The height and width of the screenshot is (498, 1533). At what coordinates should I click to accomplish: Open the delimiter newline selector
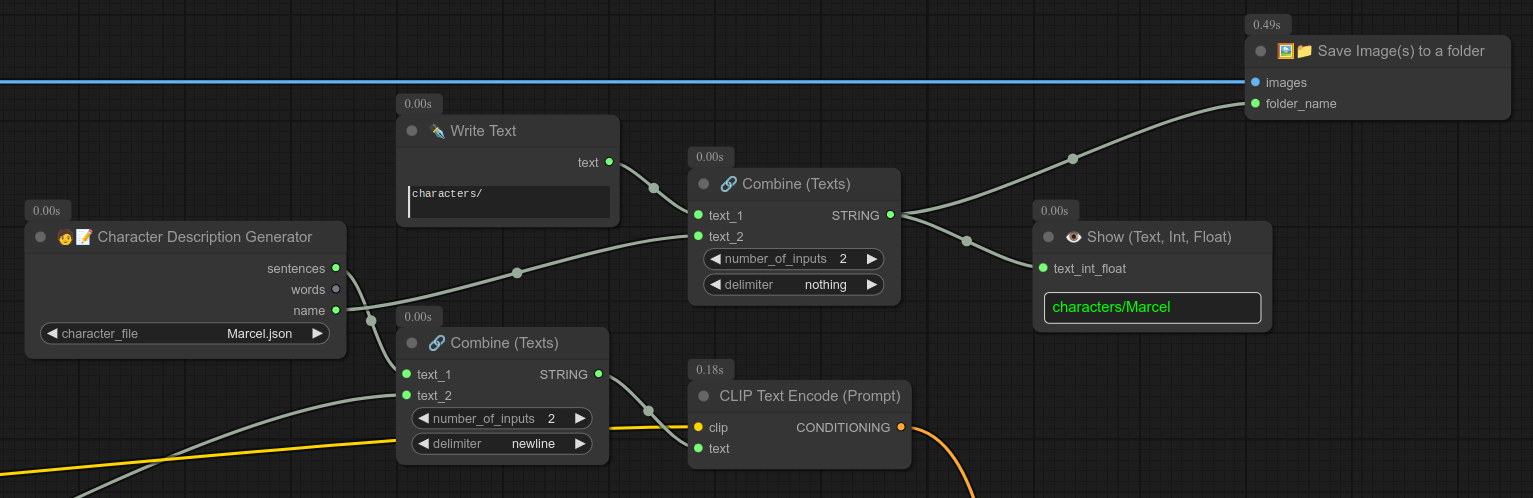point(501,443)
